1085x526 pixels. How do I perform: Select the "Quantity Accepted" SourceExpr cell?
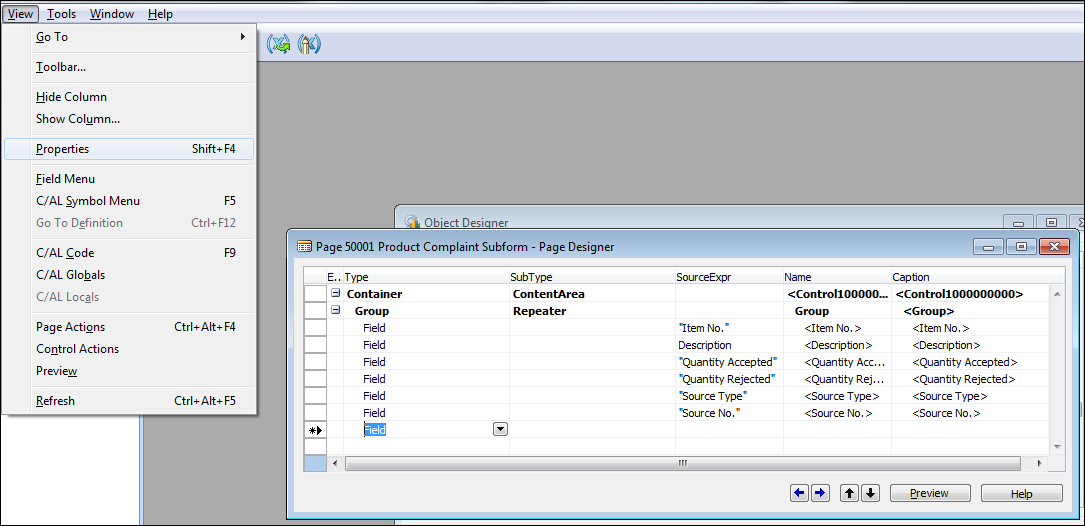[729, 362]
